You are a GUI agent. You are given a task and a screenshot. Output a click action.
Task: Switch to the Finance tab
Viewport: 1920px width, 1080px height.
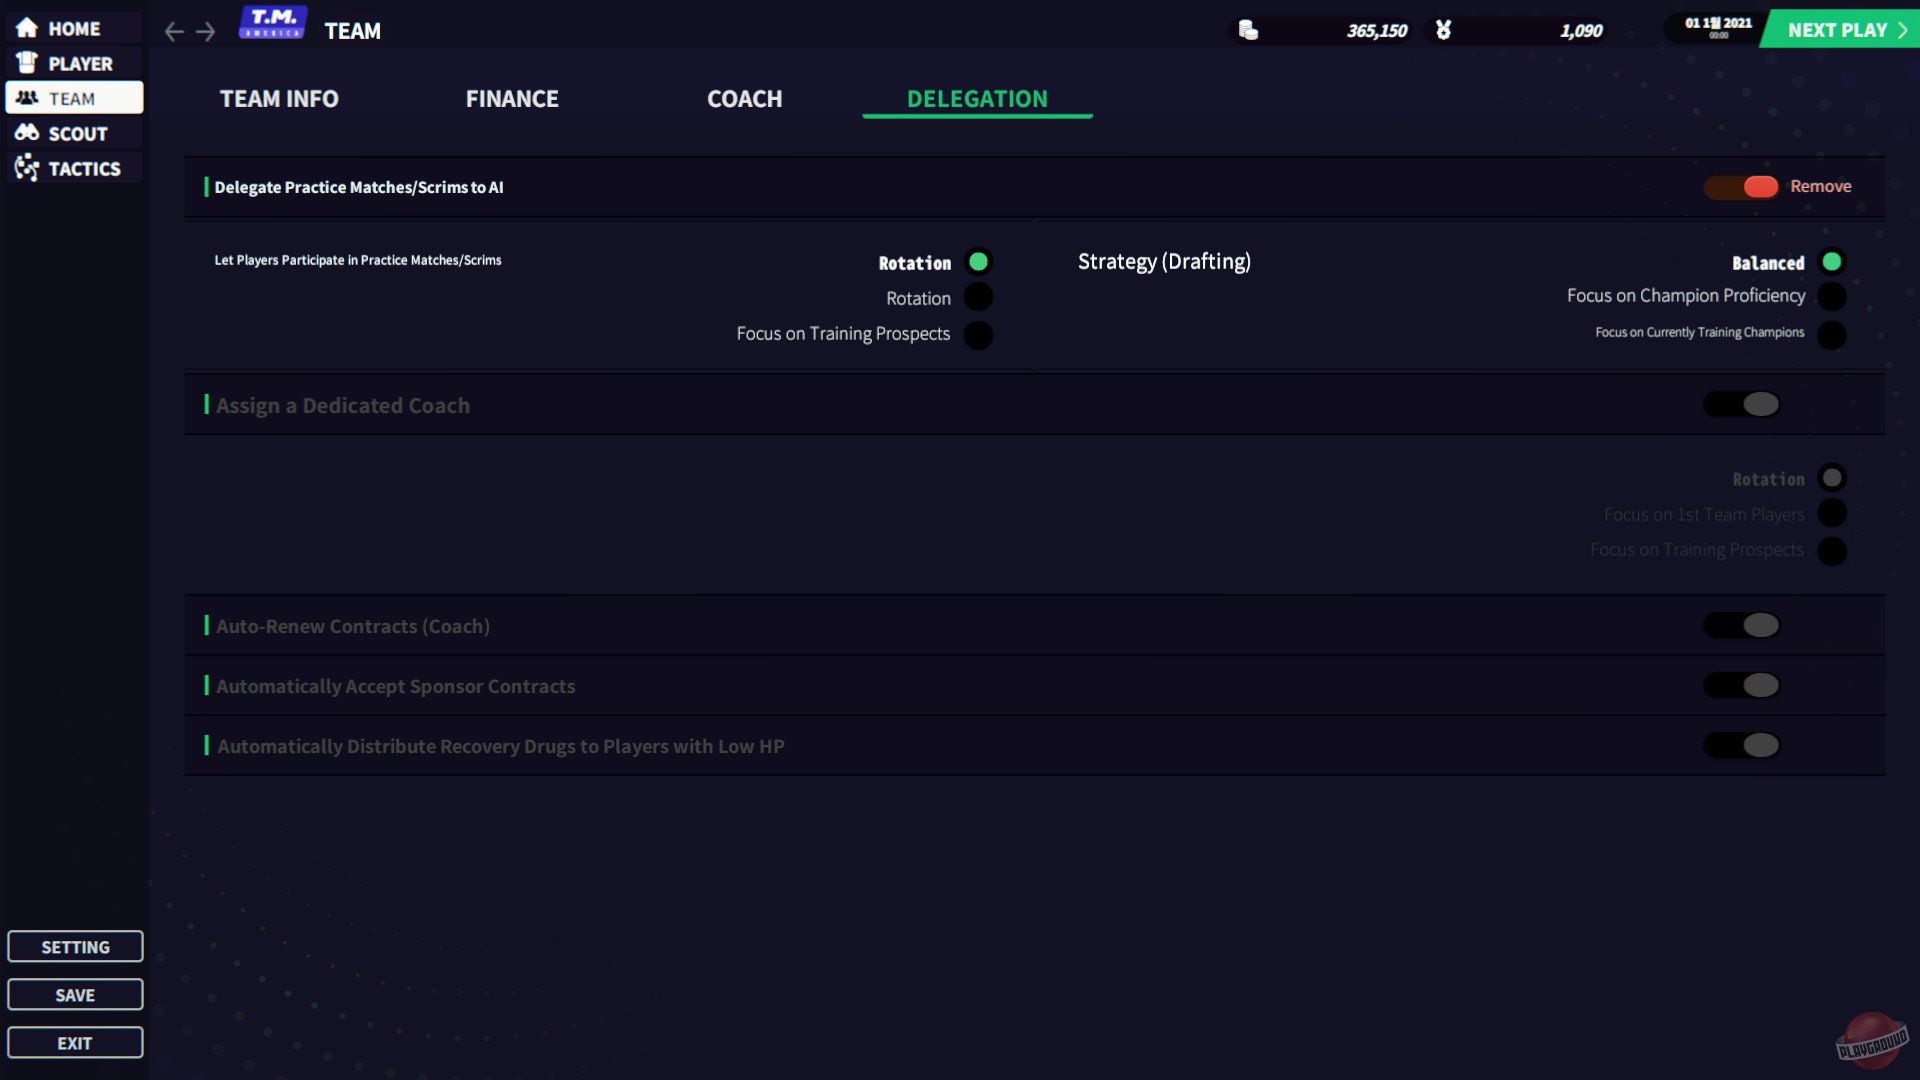pos(511,98)
